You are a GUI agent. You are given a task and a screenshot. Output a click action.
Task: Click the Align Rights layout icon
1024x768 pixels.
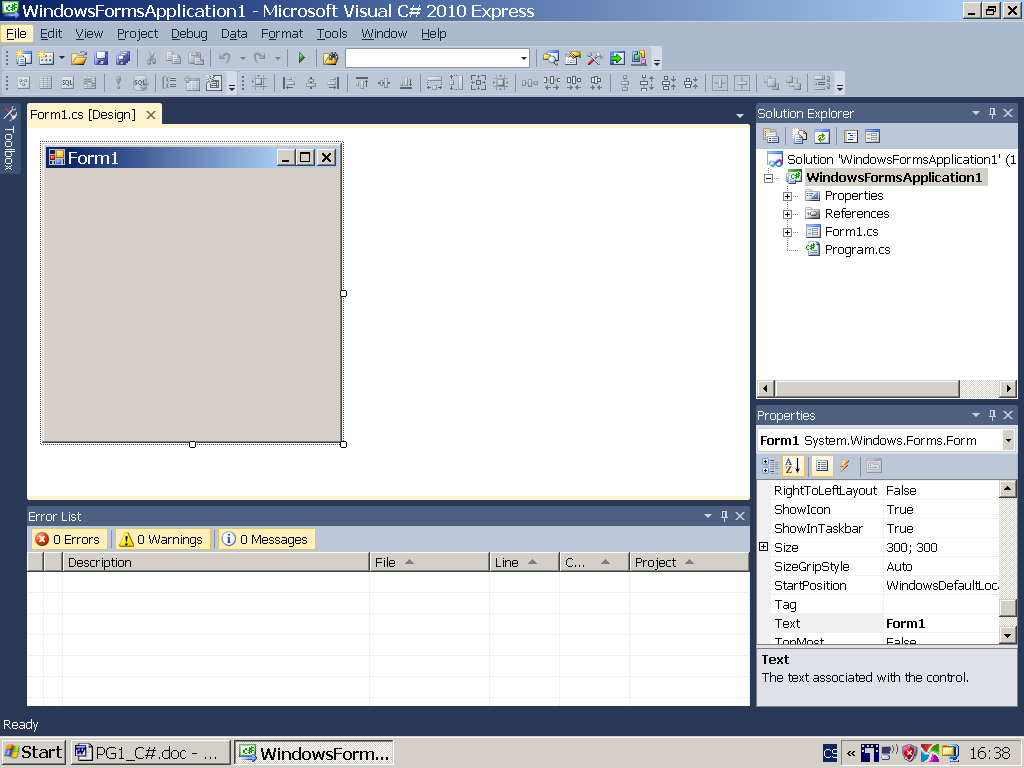(333, 83)
